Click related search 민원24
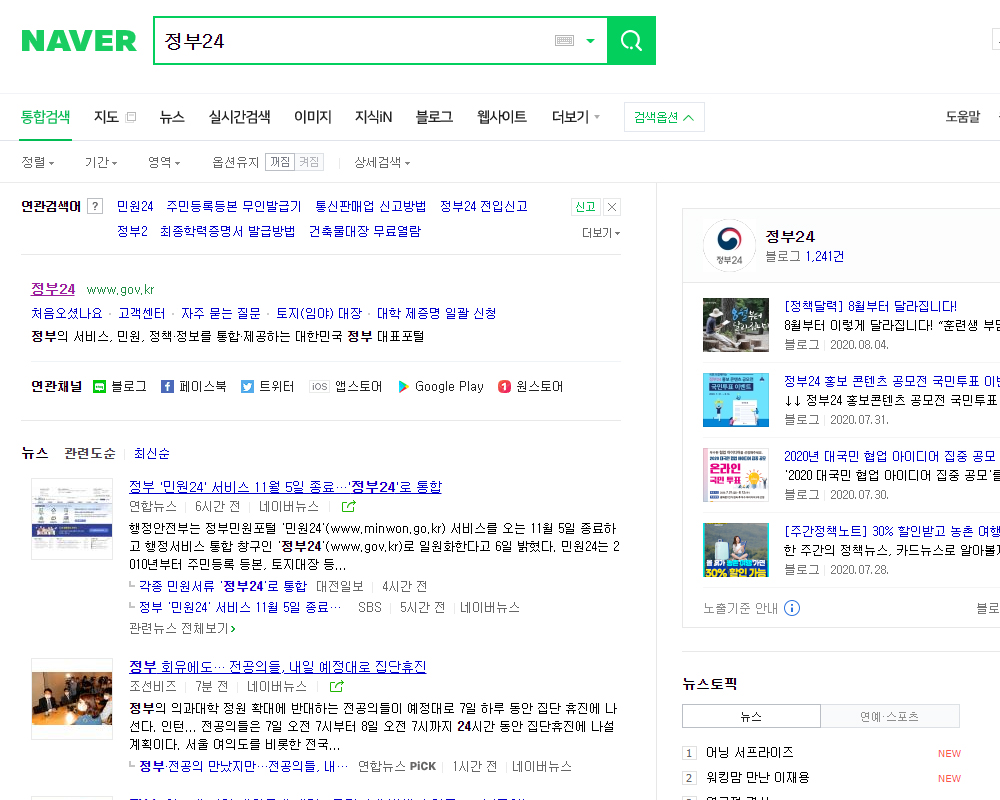 coord(135,206)
